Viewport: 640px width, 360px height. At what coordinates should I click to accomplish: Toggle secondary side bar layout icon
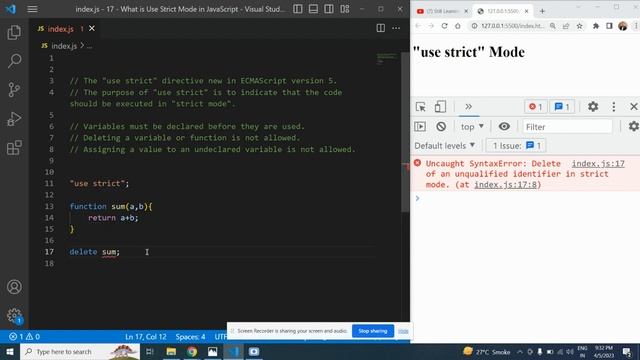329,9
